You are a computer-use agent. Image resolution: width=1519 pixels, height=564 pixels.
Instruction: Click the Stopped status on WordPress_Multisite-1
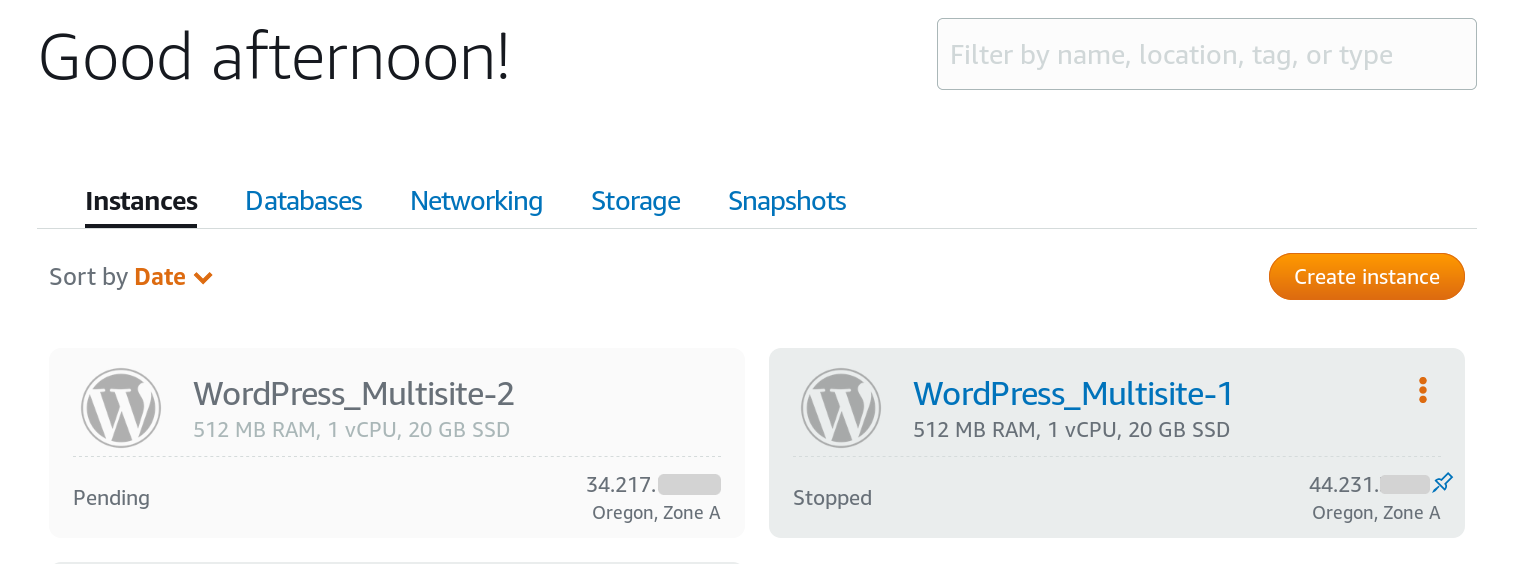coord(832,498)
